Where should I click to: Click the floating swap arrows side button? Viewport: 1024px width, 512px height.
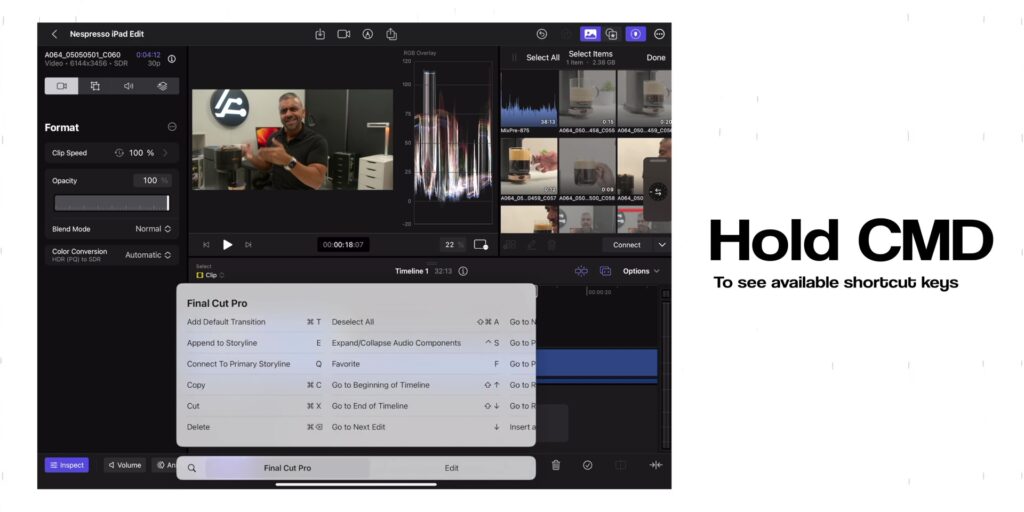[658, 191]
